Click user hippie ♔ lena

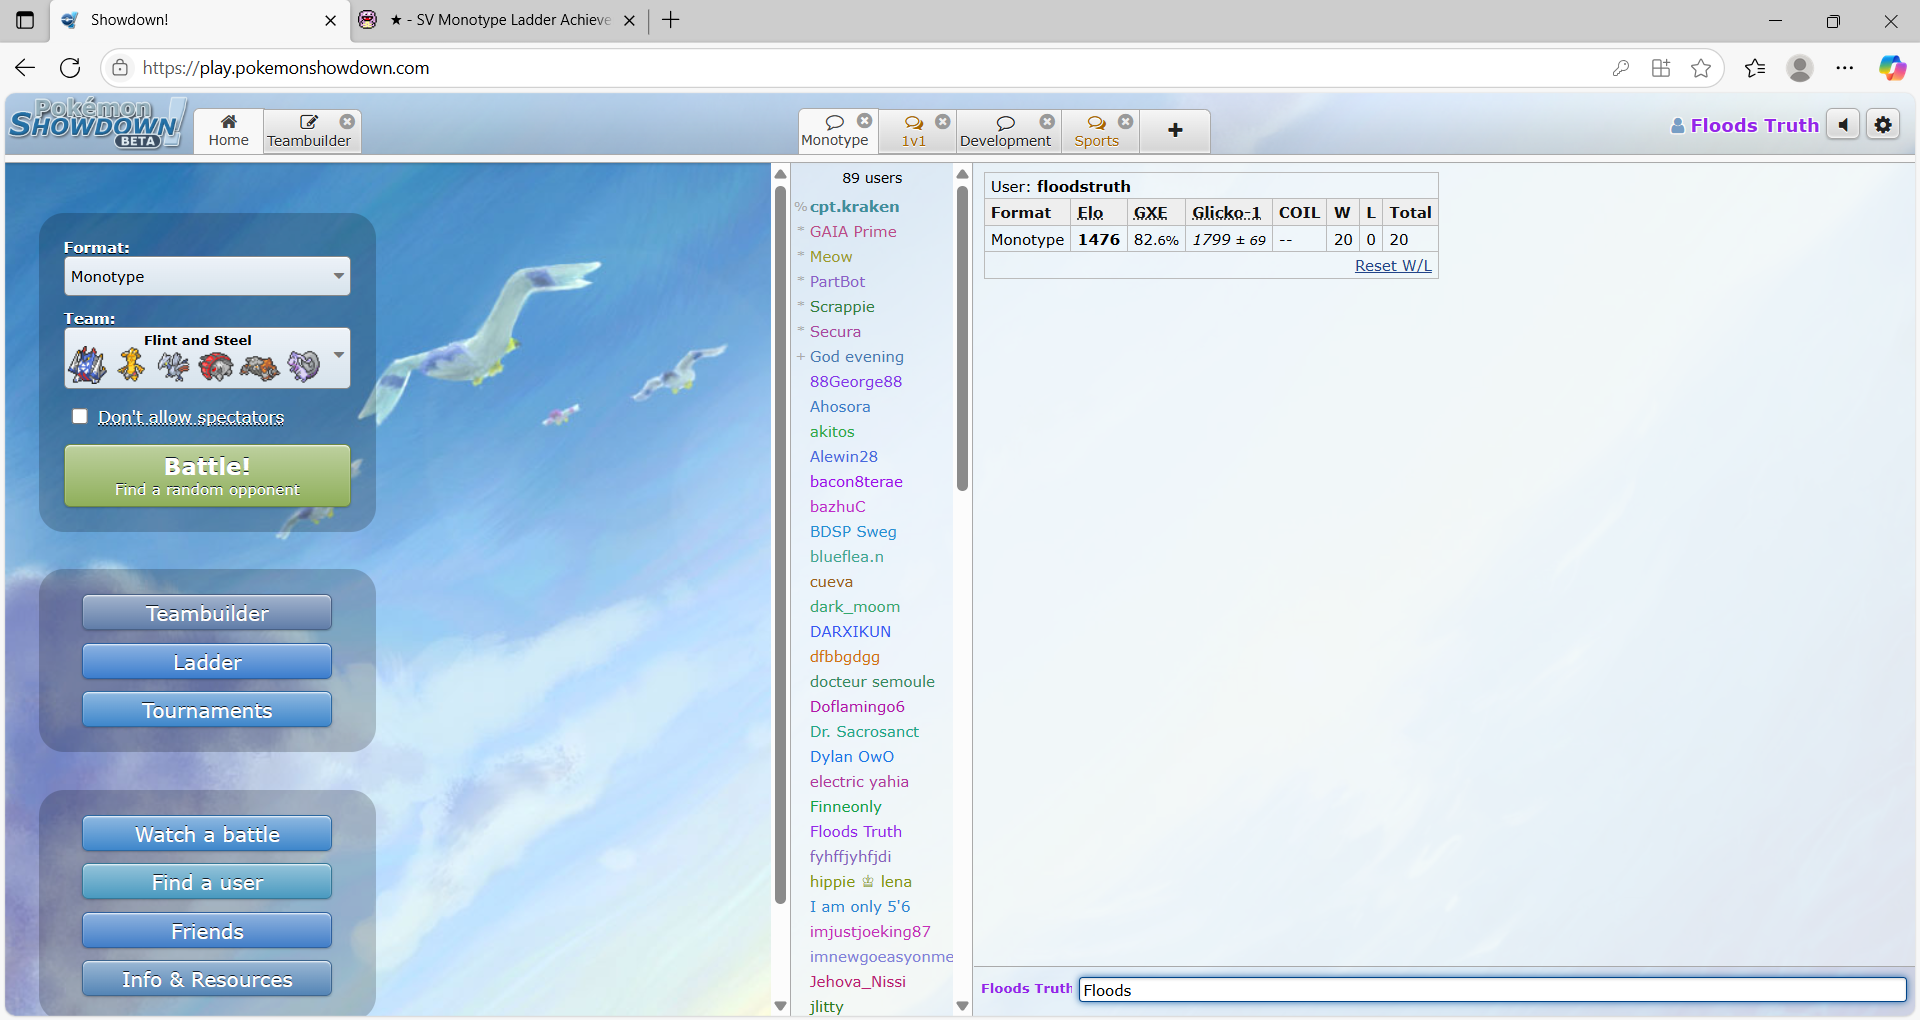point(860,881)
